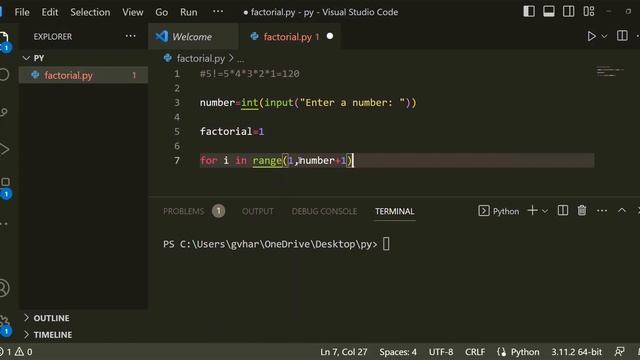Open the Edit menu
This screenshot has width=640, height=360.
pos(49,12)
